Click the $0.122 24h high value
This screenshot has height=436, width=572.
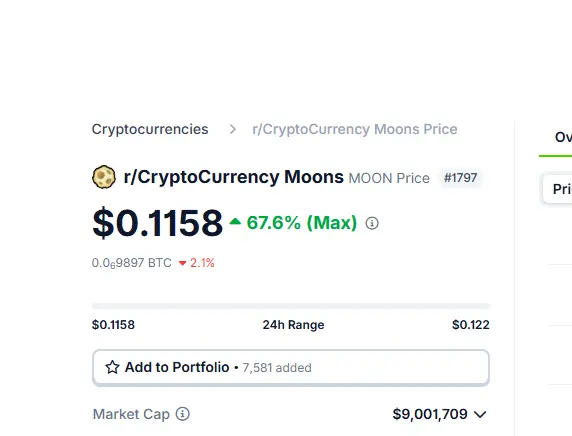tap(471, 325)
